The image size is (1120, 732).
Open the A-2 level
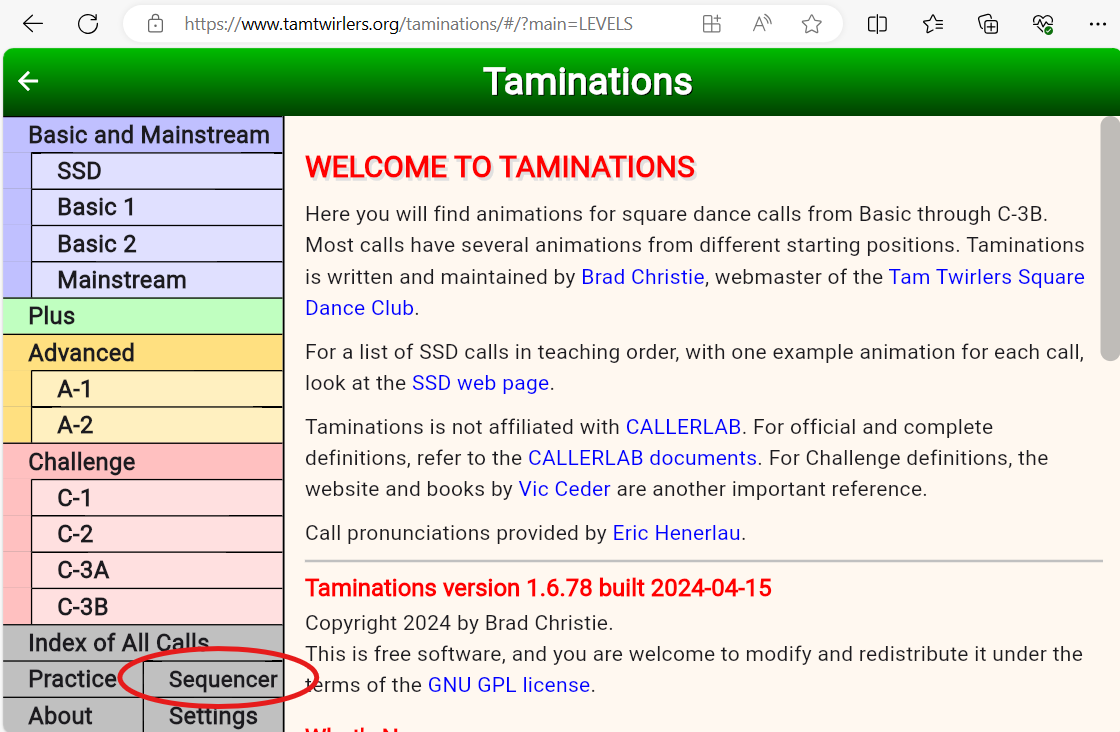[x=157, y=425]
